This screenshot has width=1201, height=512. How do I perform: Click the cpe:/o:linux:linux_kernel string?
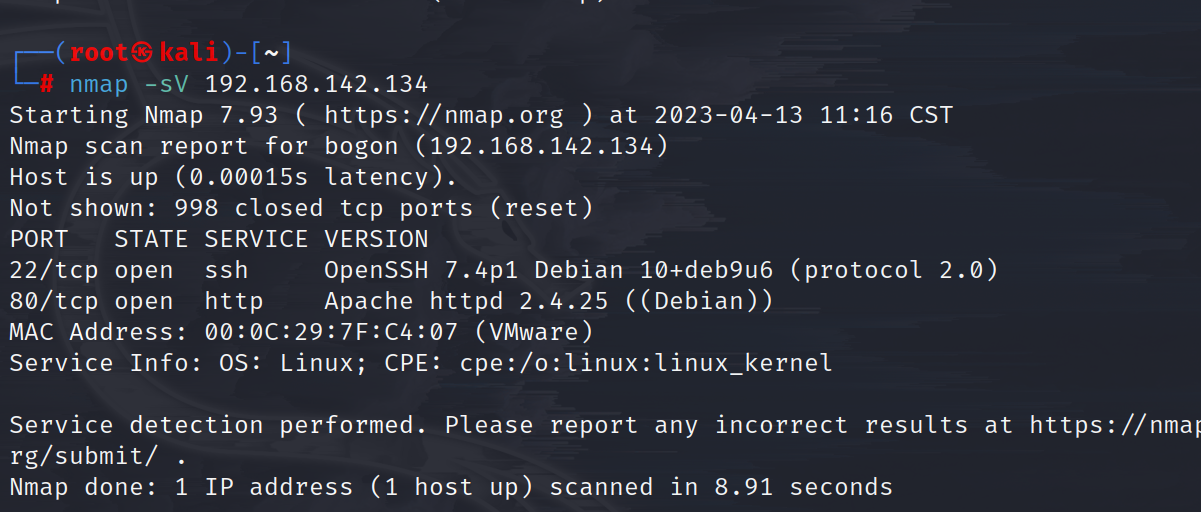(646, 363)
